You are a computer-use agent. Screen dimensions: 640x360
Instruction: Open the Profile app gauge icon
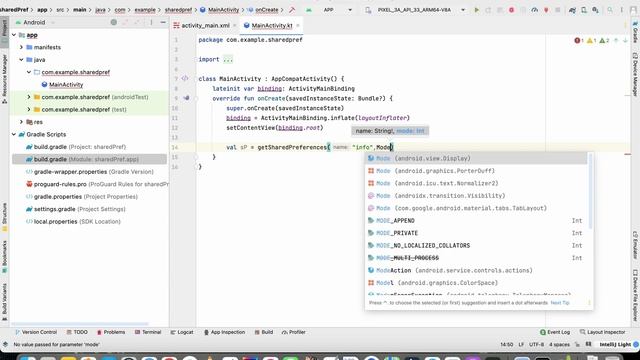pyautogui.click(x=534, y=10)
